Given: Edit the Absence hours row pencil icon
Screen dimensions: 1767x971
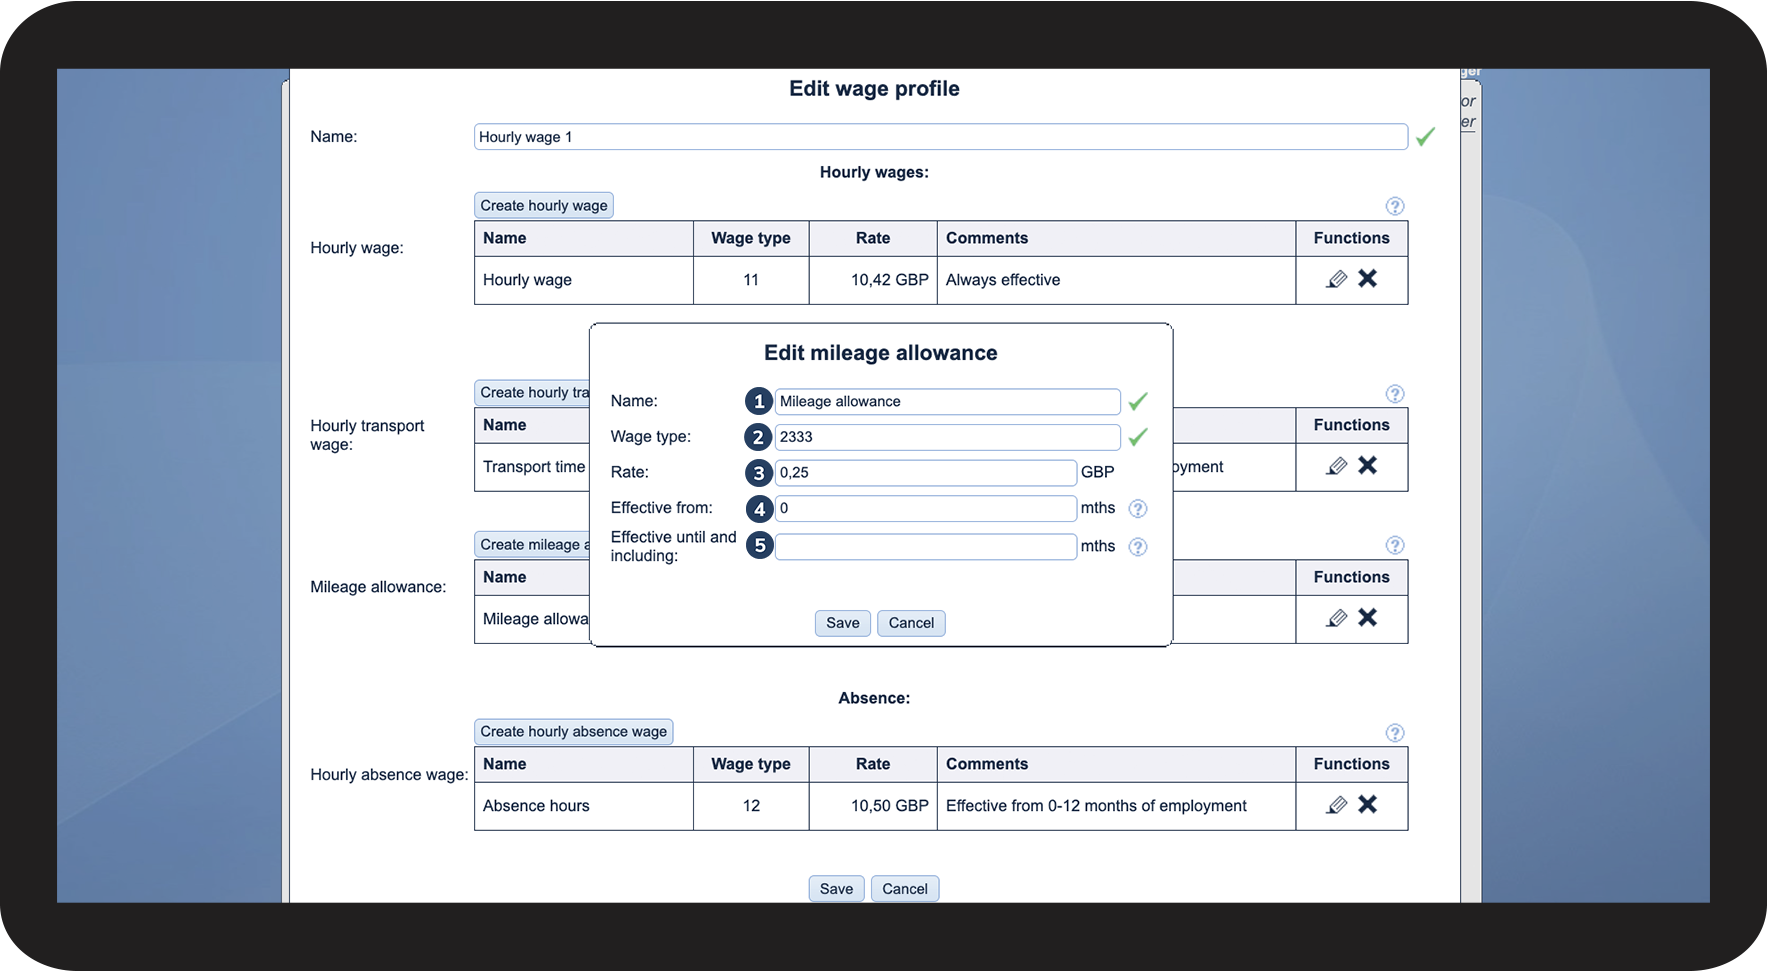Looking at the screenshot, I should click(x=1337, y=805).
